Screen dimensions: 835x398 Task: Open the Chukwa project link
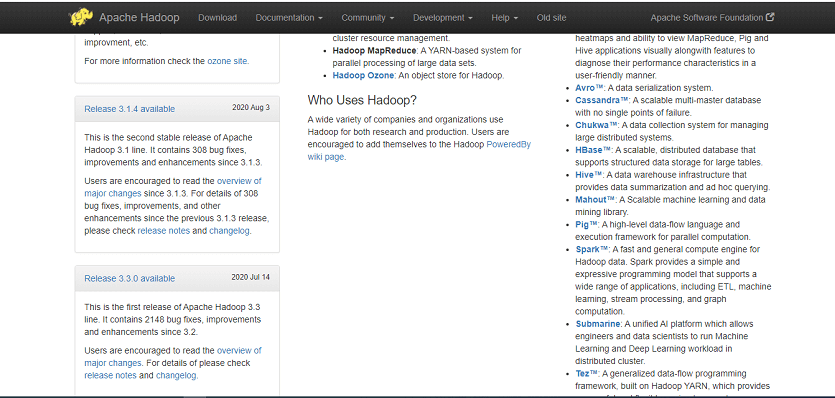pyautogui.click(x=596, y=125)
